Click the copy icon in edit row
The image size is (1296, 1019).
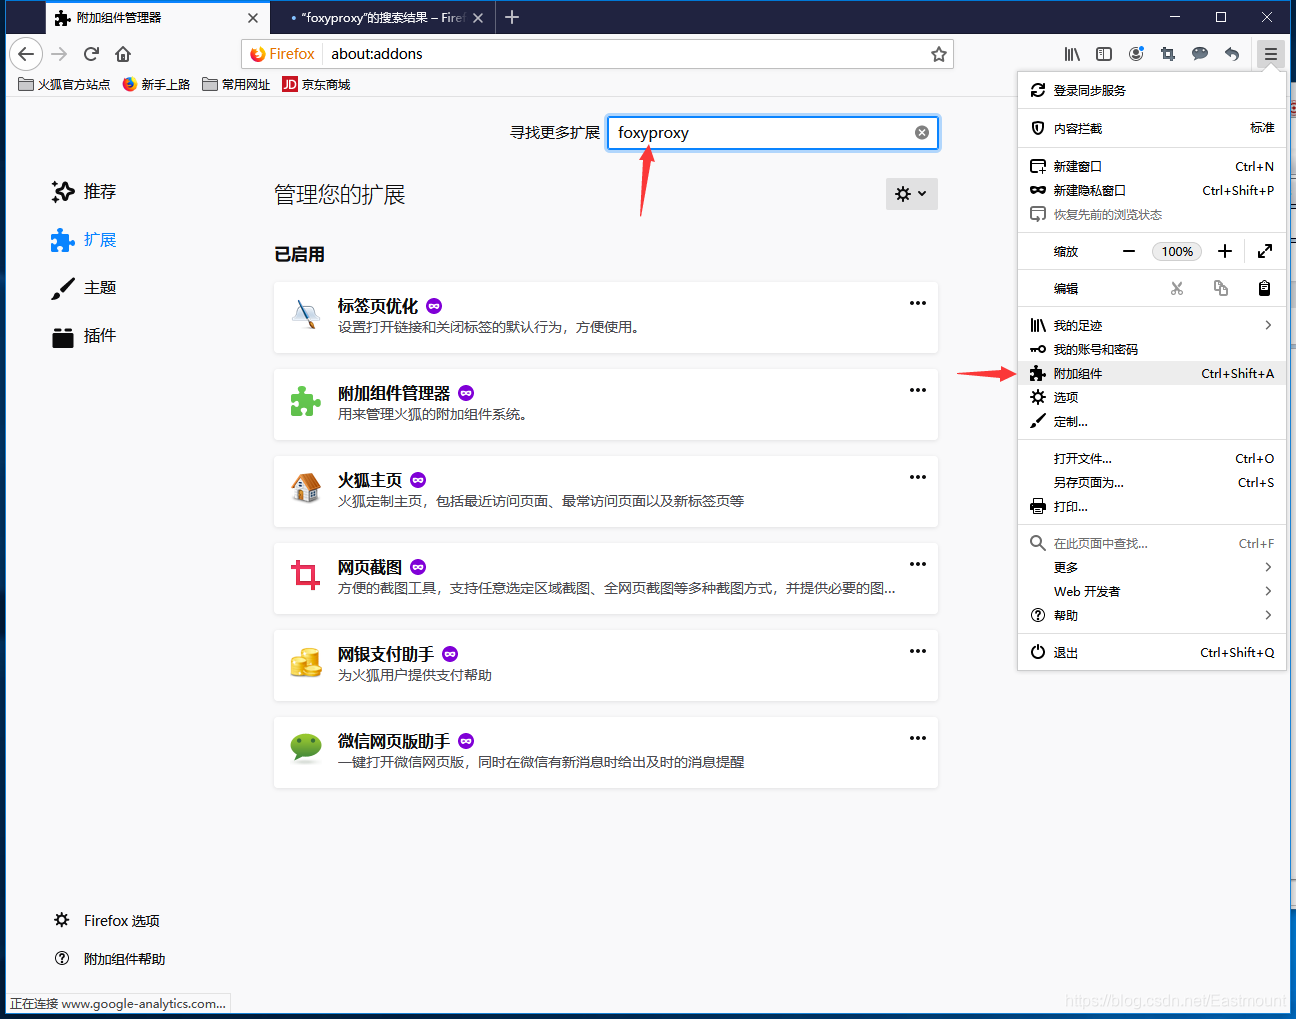[1221, 288]
